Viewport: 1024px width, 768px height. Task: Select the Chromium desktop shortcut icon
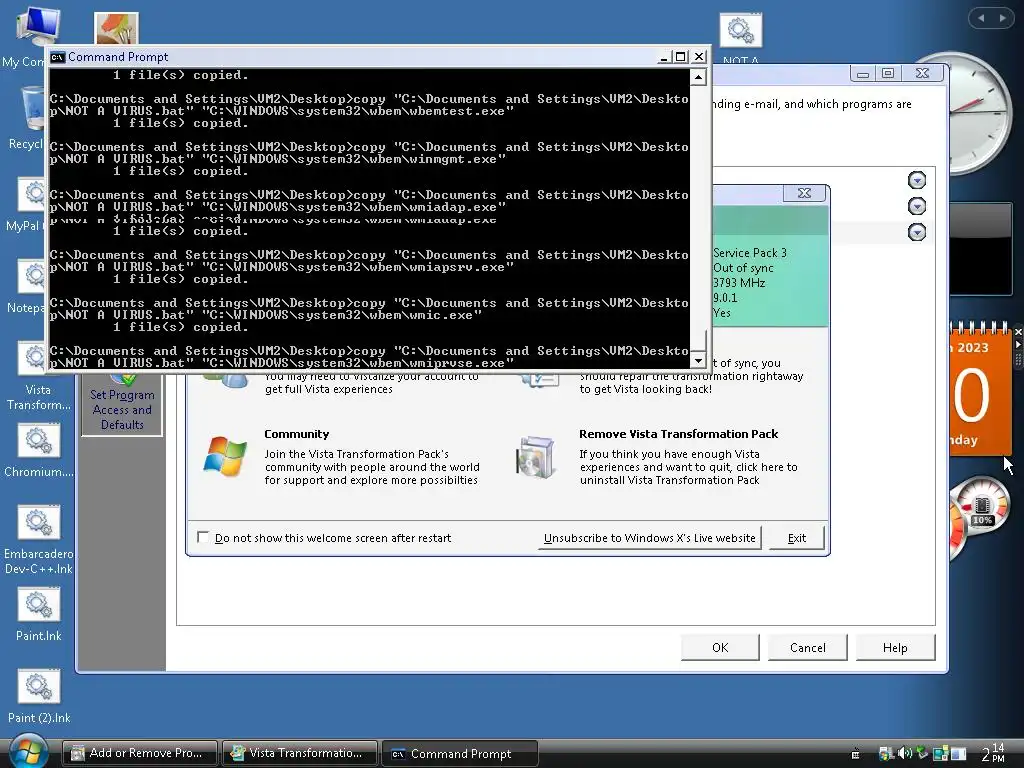click(38, 441)
